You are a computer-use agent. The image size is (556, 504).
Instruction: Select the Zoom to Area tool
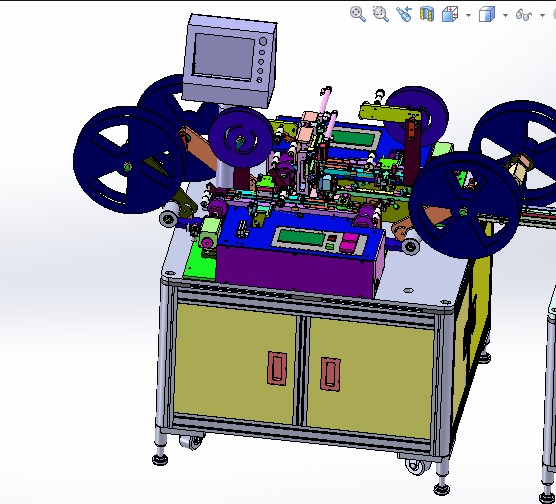click(x=381, y=14)
